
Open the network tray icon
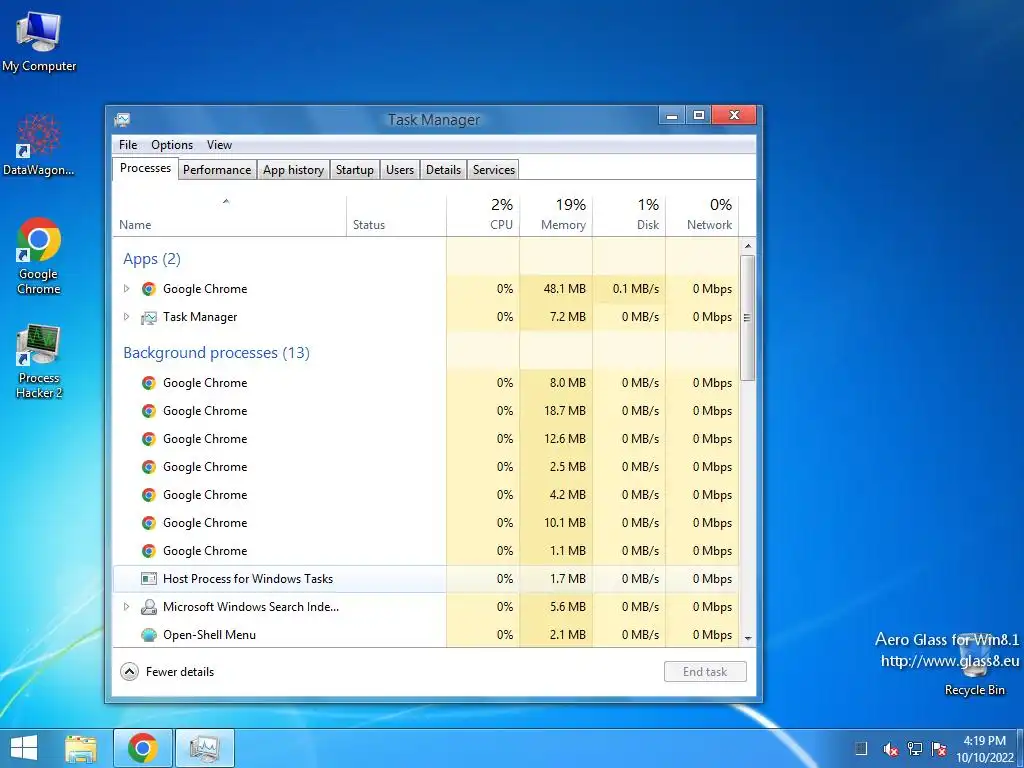pyautogui.click(x=915, y=749)
